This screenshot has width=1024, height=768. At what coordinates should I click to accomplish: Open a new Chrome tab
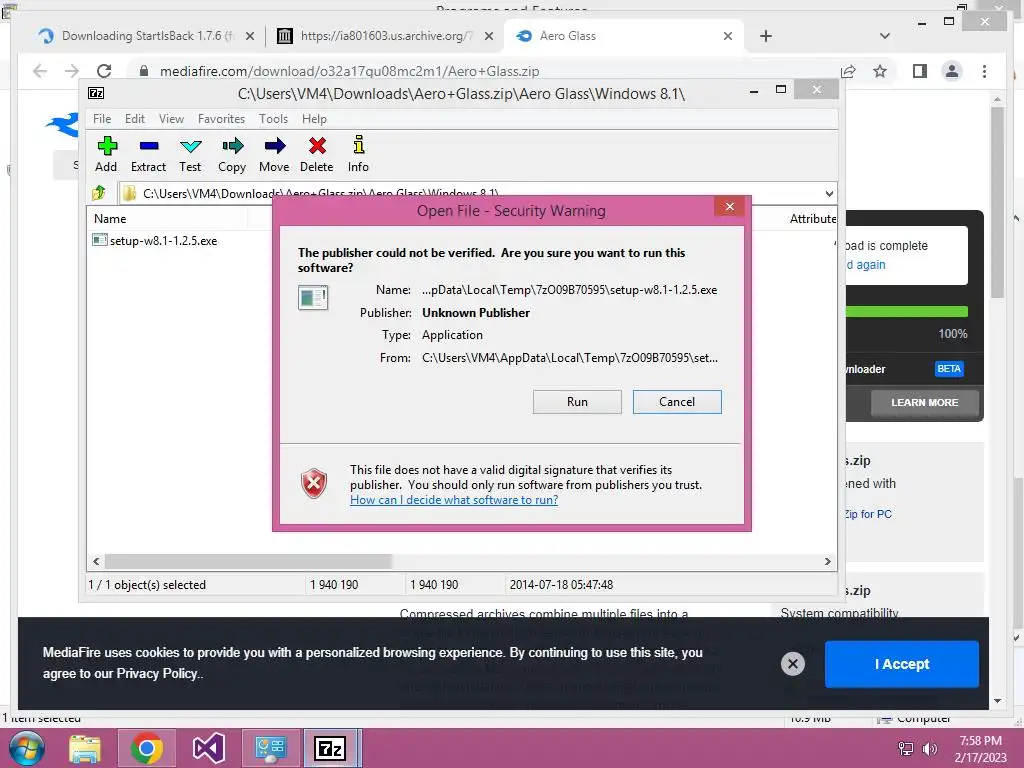pyautogui.click(x=766, y=36)
